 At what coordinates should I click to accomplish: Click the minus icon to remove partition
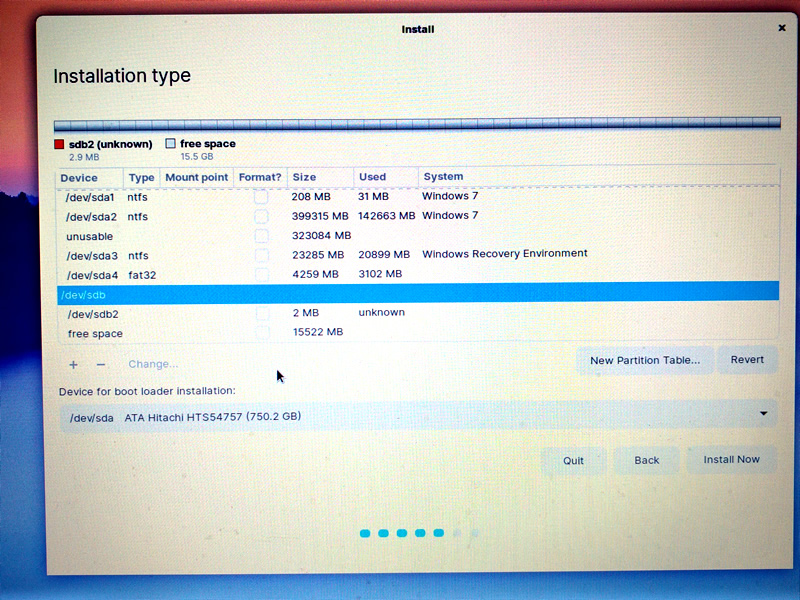tap(100, 365)
